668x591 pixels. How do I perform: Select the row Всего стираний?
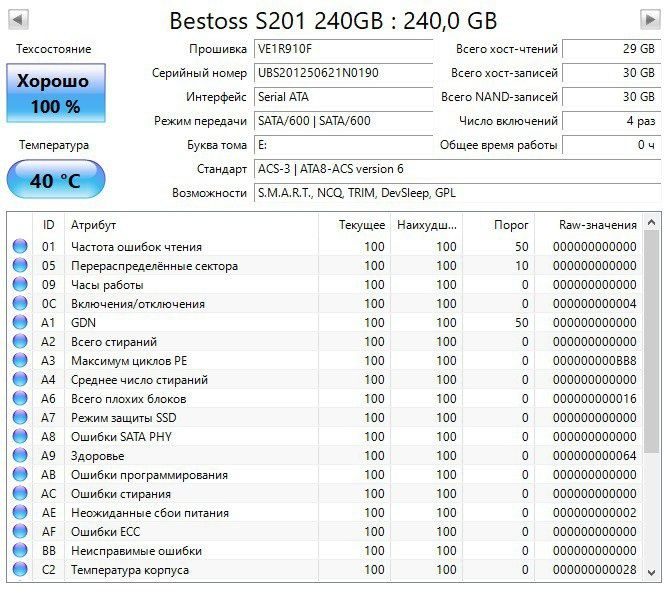click(325, 341)
